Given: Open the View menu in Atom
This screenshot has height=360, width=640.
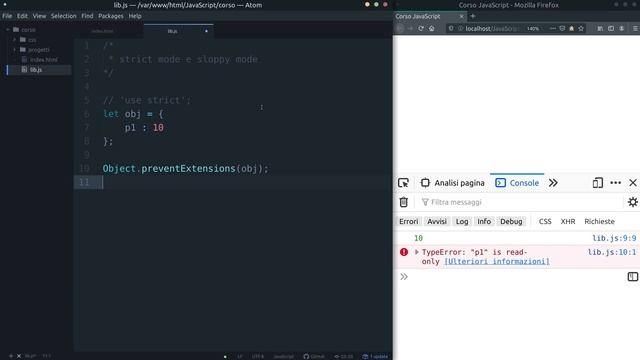Looking at the screenshot, I should click(x=39, y=16).
